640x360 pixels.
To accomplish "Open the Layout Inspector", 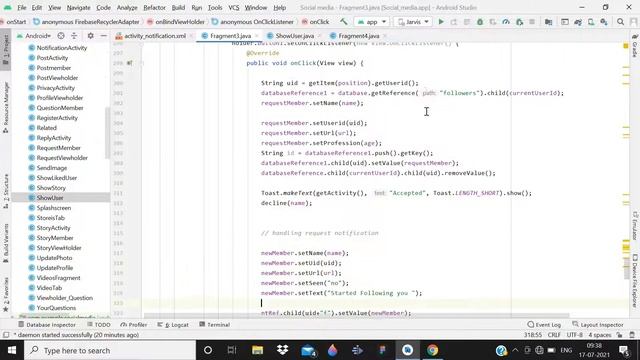I will (598, 324).
